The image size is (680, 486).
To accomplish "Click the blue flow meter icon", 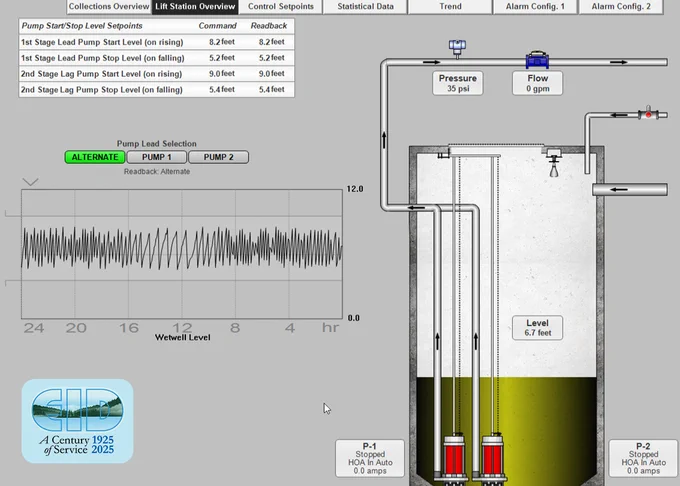I will tap(537, 60).
